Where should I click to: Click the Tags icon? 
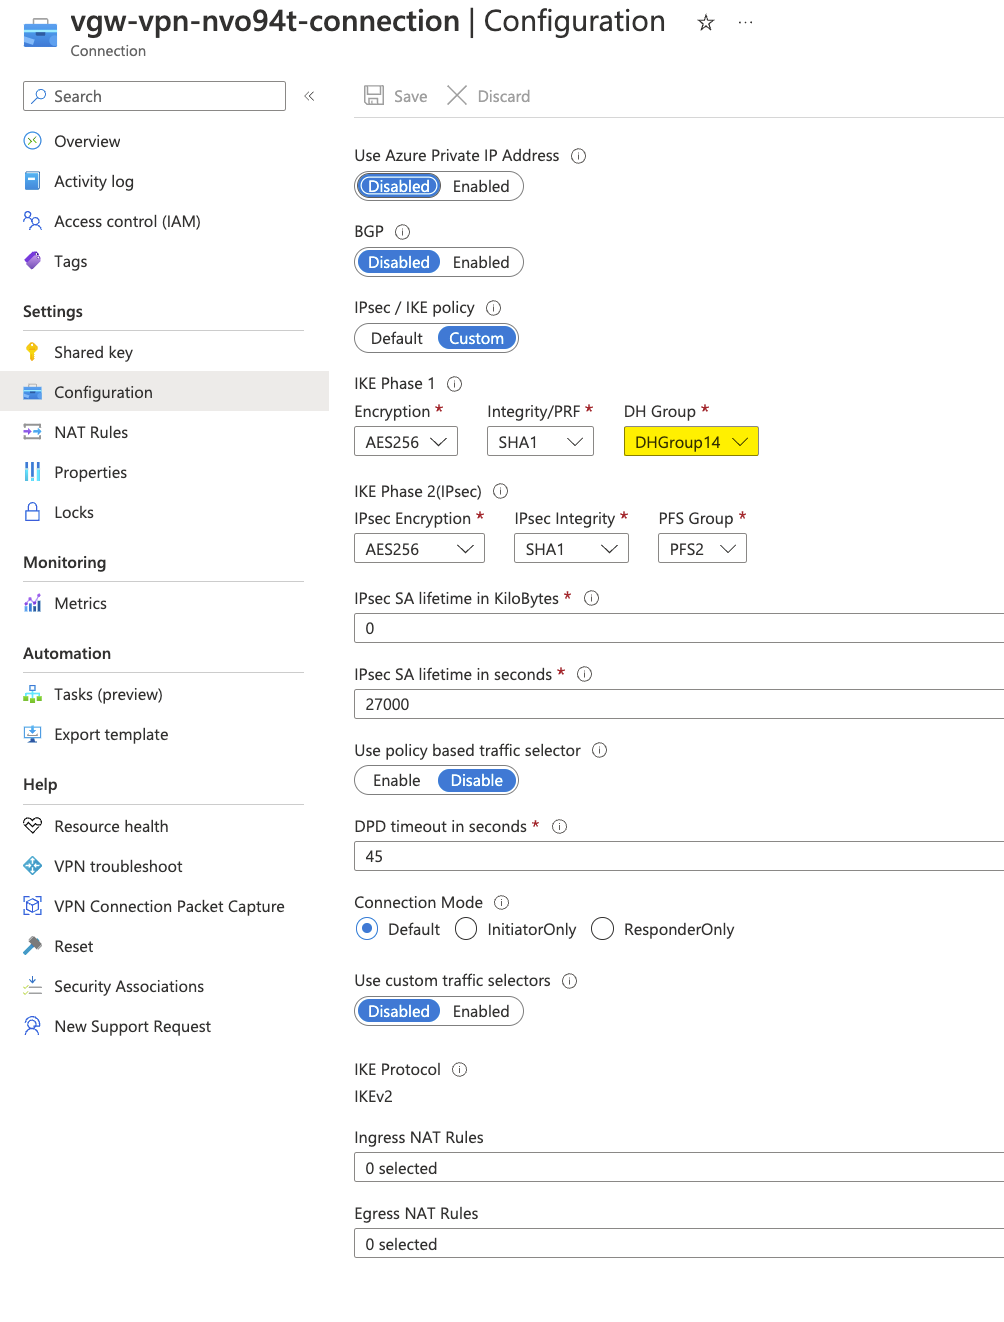pyautogui.click(x=33, y=261)
